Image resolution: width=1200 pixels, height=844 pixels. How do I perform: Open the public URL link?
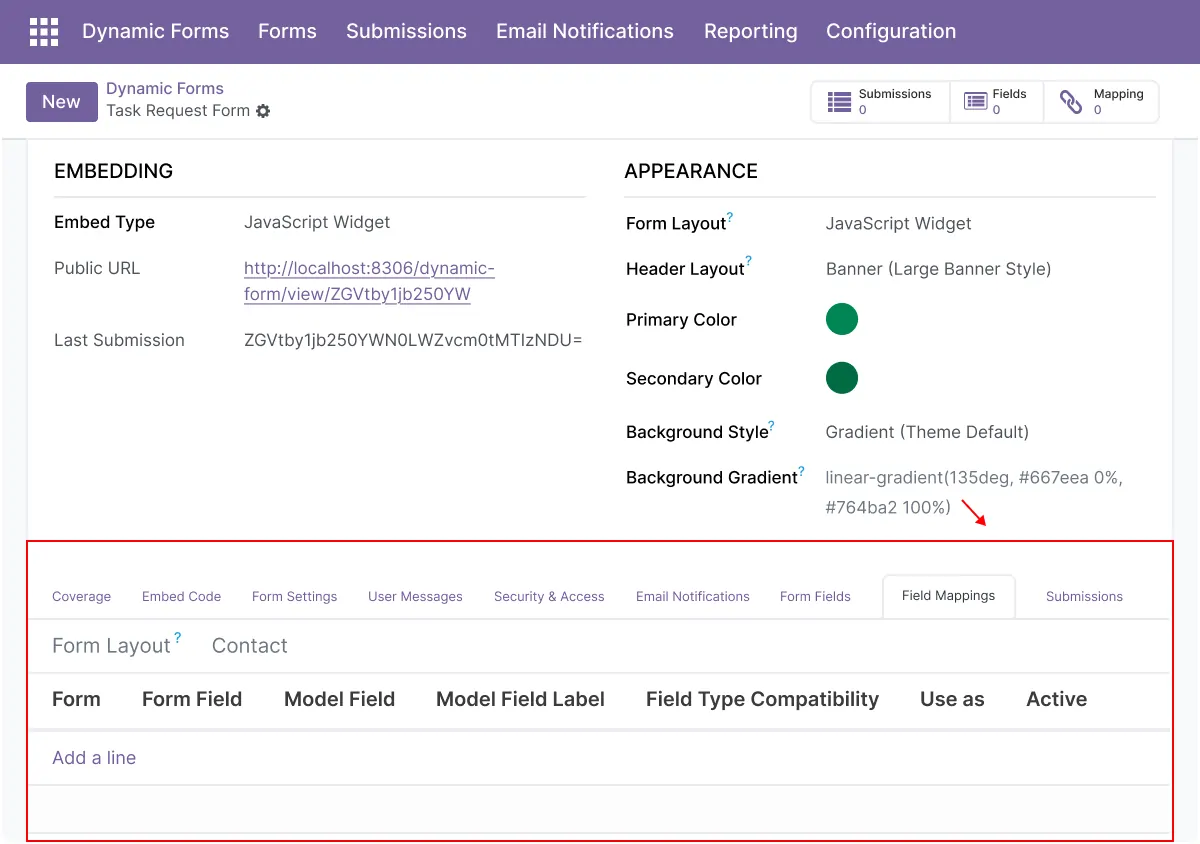pos(369,281)
